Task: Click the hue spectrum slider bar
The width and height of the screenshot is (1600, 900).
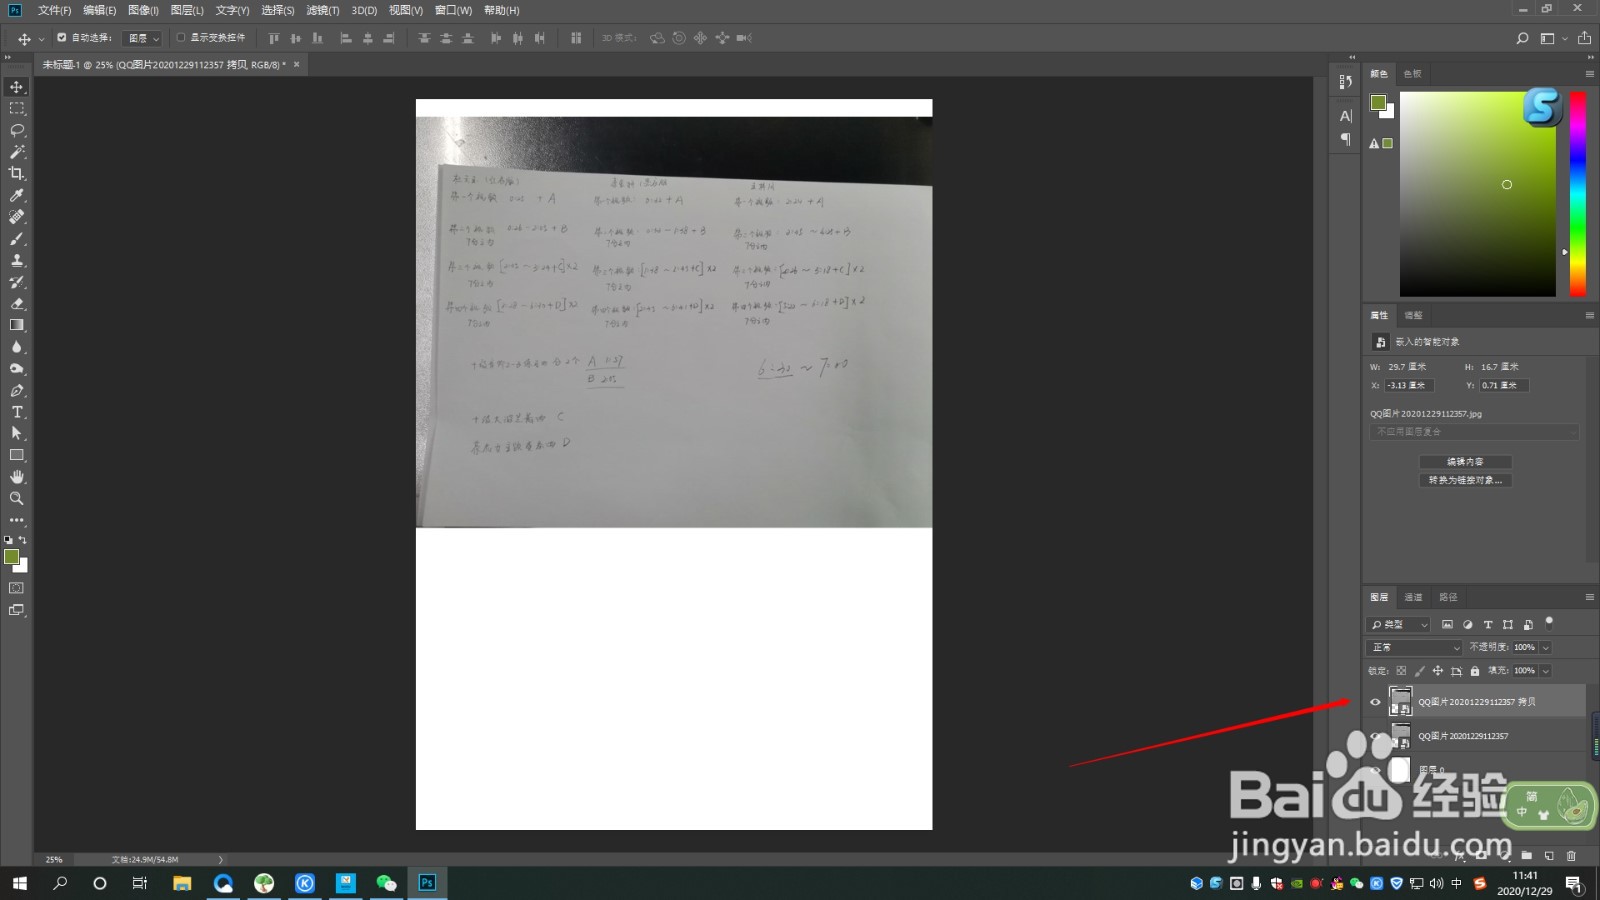Action: [1577, 194]
